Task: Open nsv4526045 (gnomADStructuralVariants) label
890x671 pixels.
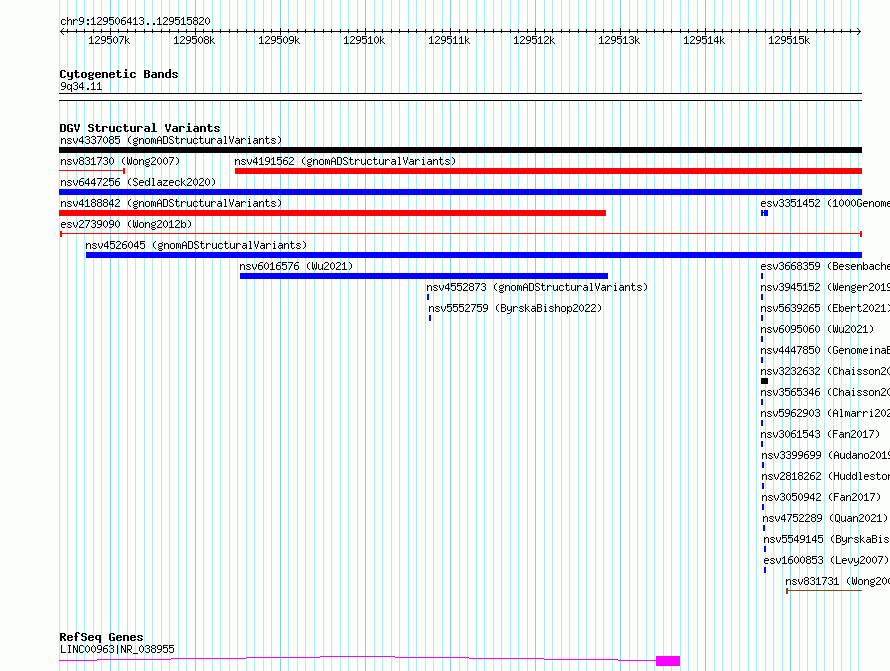Action: point(196,245)
